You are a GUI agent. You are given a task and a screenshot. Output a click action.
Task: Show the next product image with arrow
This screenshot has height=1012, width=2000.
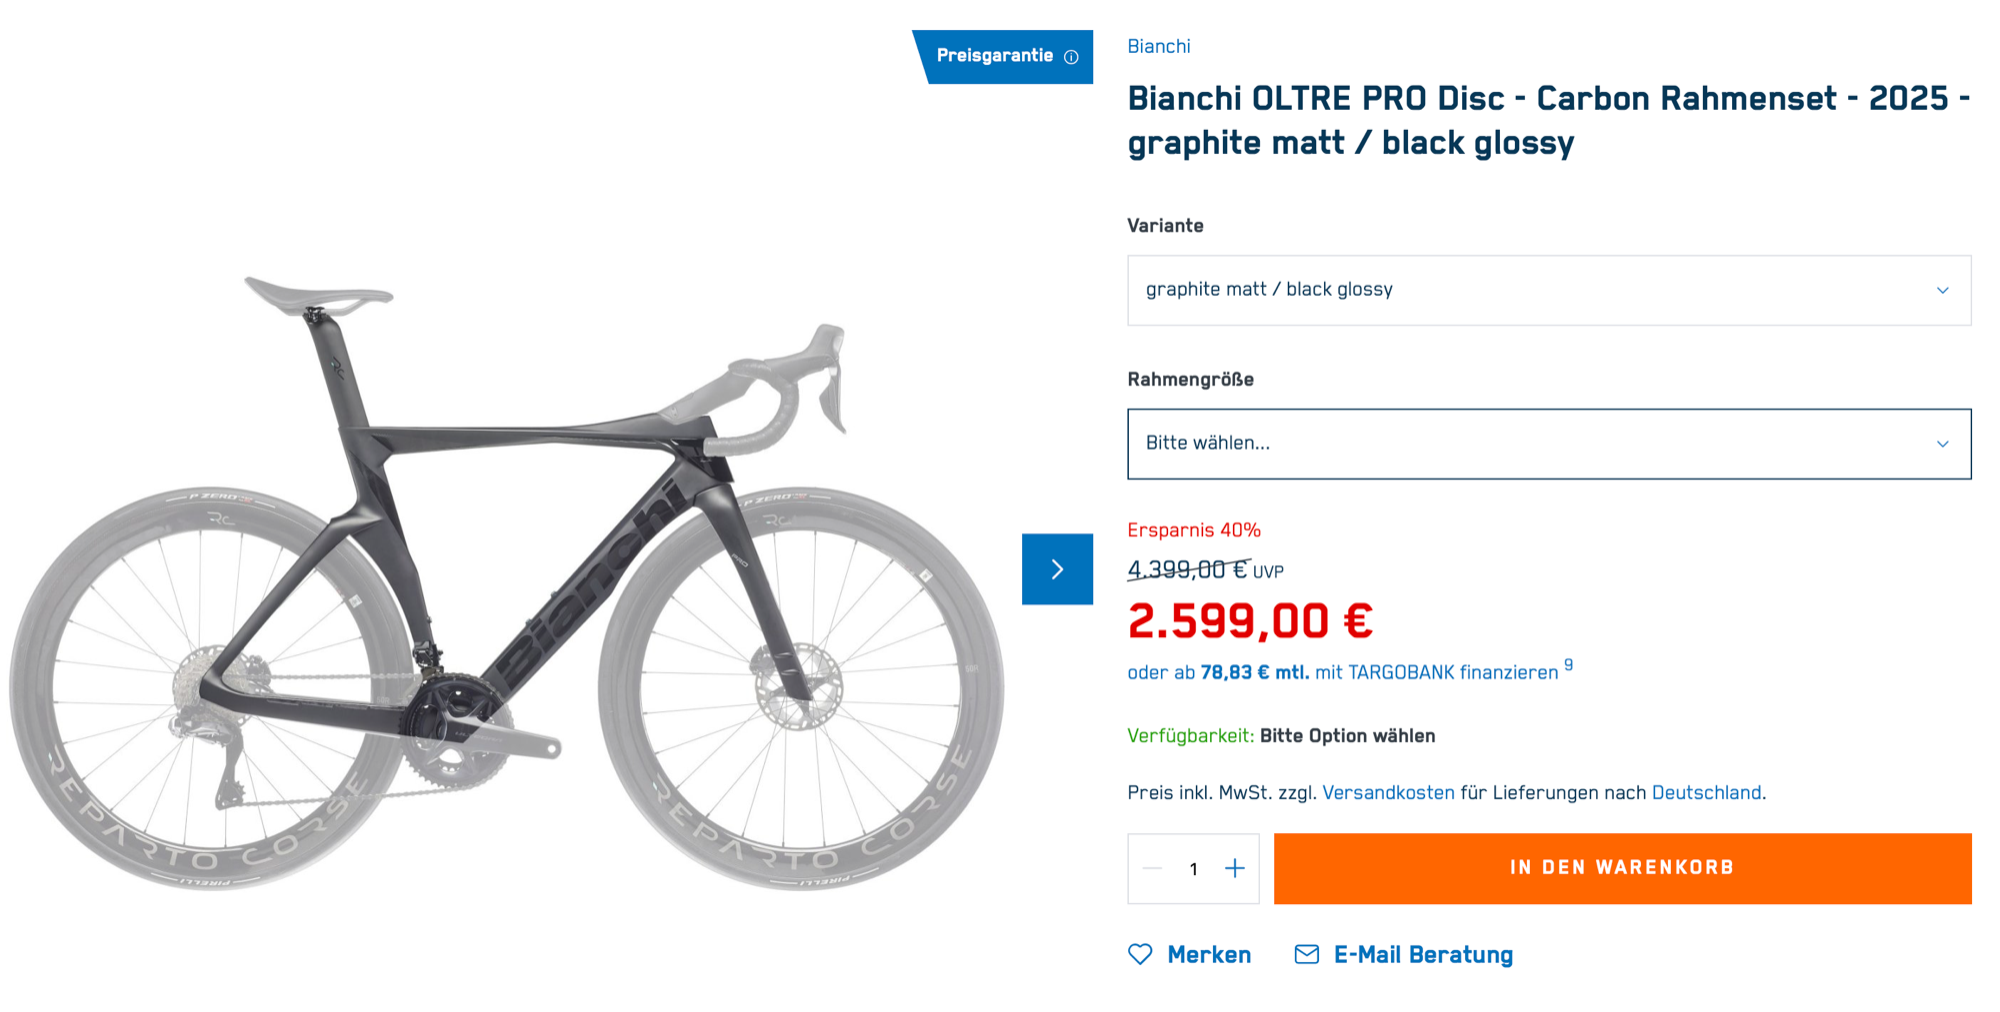click(1057, 569)
